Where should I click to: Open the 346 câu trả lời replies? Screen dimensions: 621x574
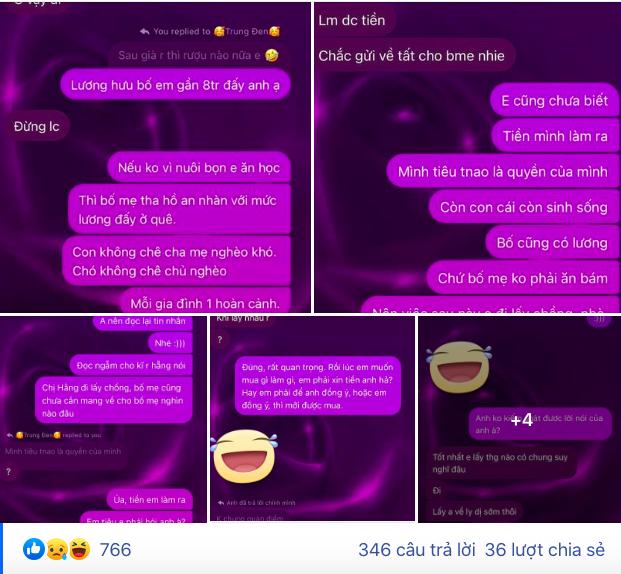[x=416, y=549]
